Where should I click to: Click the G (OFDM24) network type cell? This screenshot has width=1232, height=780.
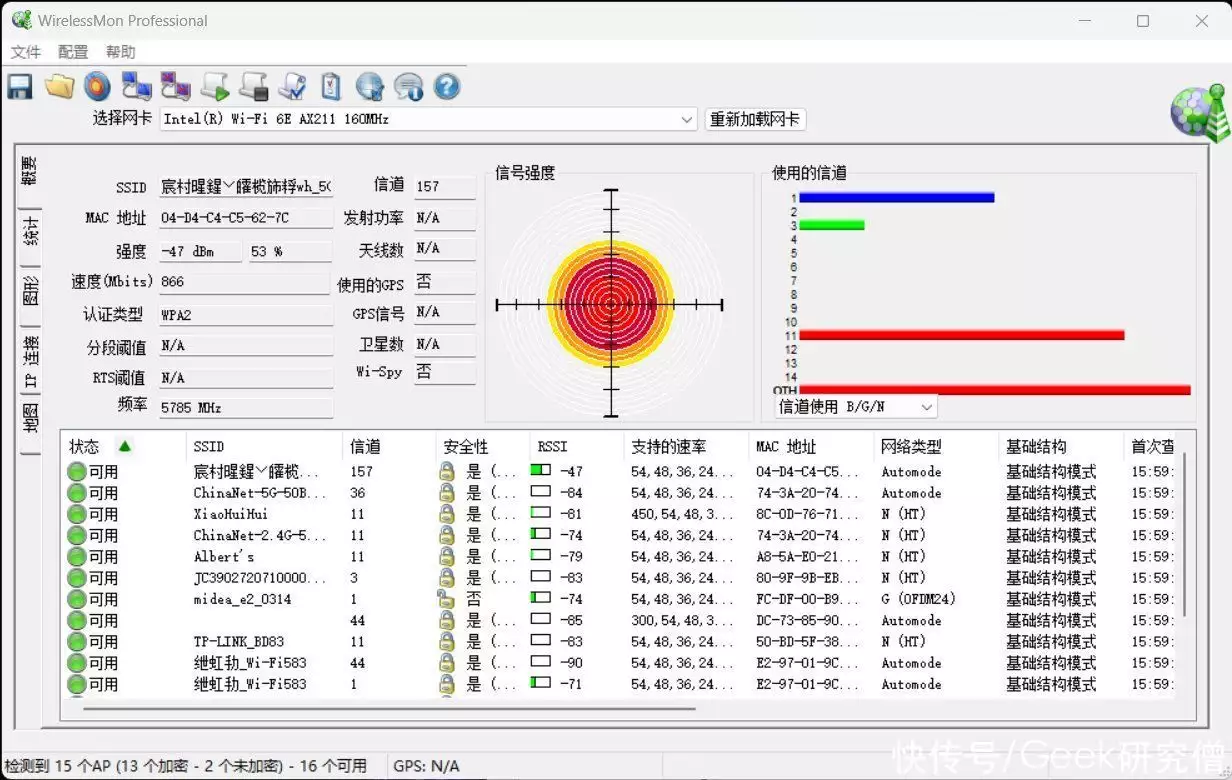click(918, 600)
